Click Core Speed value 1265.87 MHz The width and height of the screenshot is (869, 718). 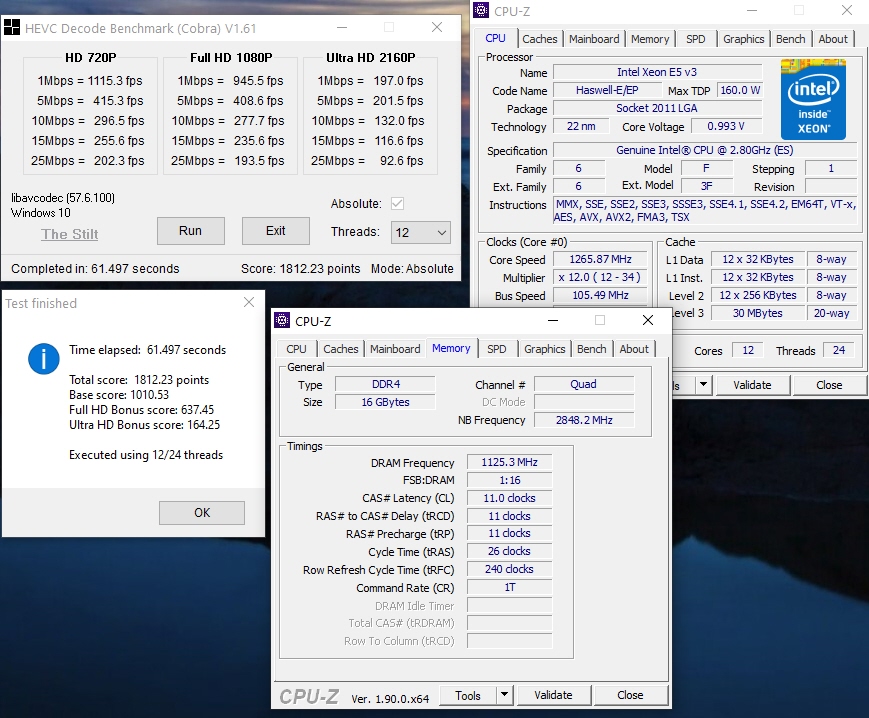pyautogui.click(x=600, y=259)
